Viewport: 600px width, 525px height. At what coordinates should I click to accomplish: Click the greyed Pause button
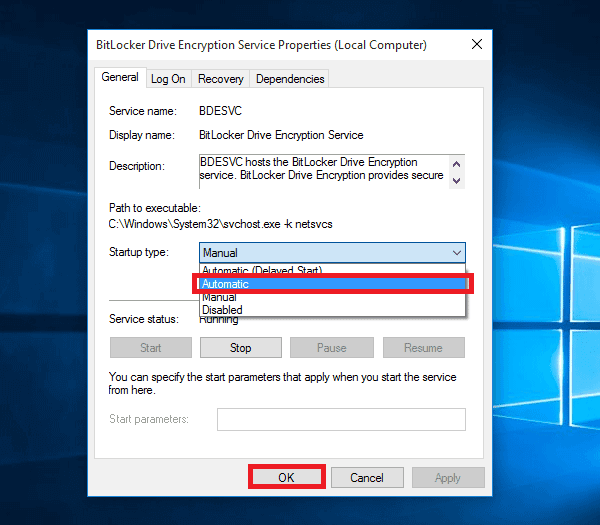[332, 347]
